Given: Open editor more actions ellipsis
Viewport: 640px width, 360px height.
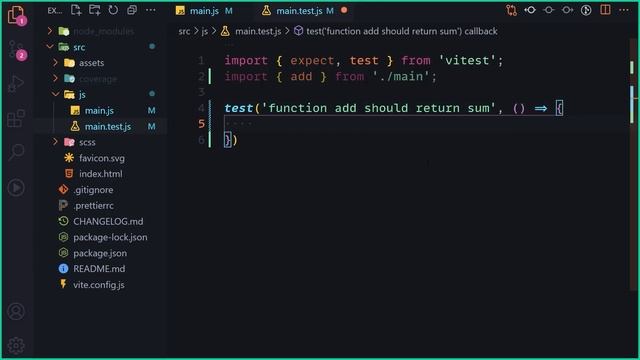Looking at the screenshot, I should click(624, 10).
